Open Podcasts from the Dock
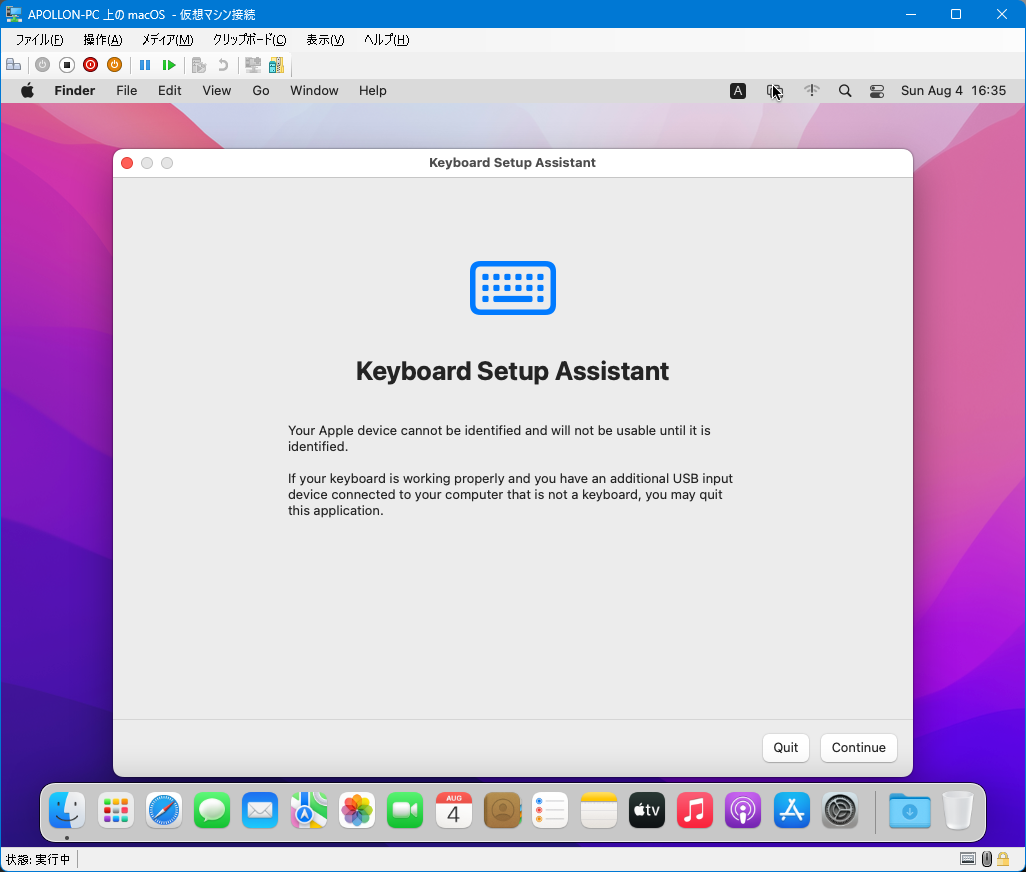Viewport: 1026px width, 872px height. point(743,811)
